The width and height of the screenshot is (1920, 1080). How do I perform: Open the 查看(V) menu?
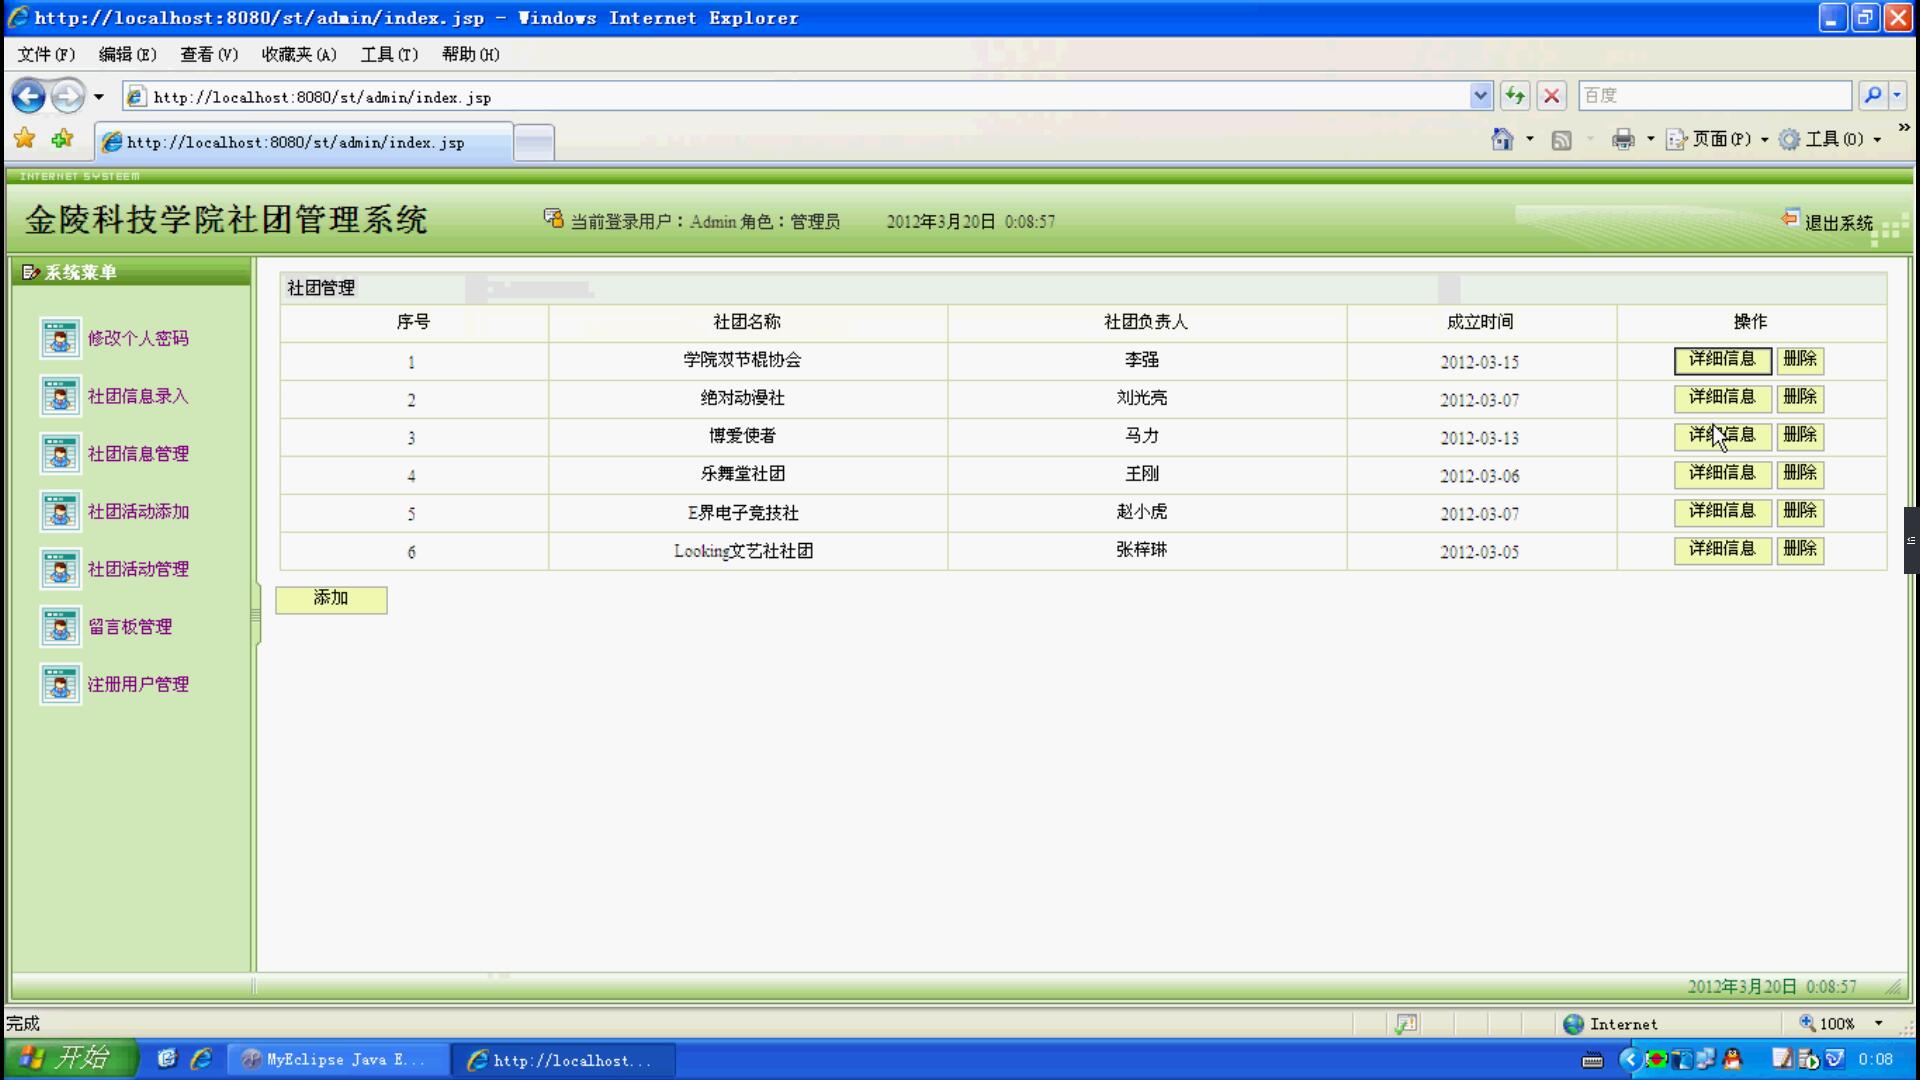point(209,54)
